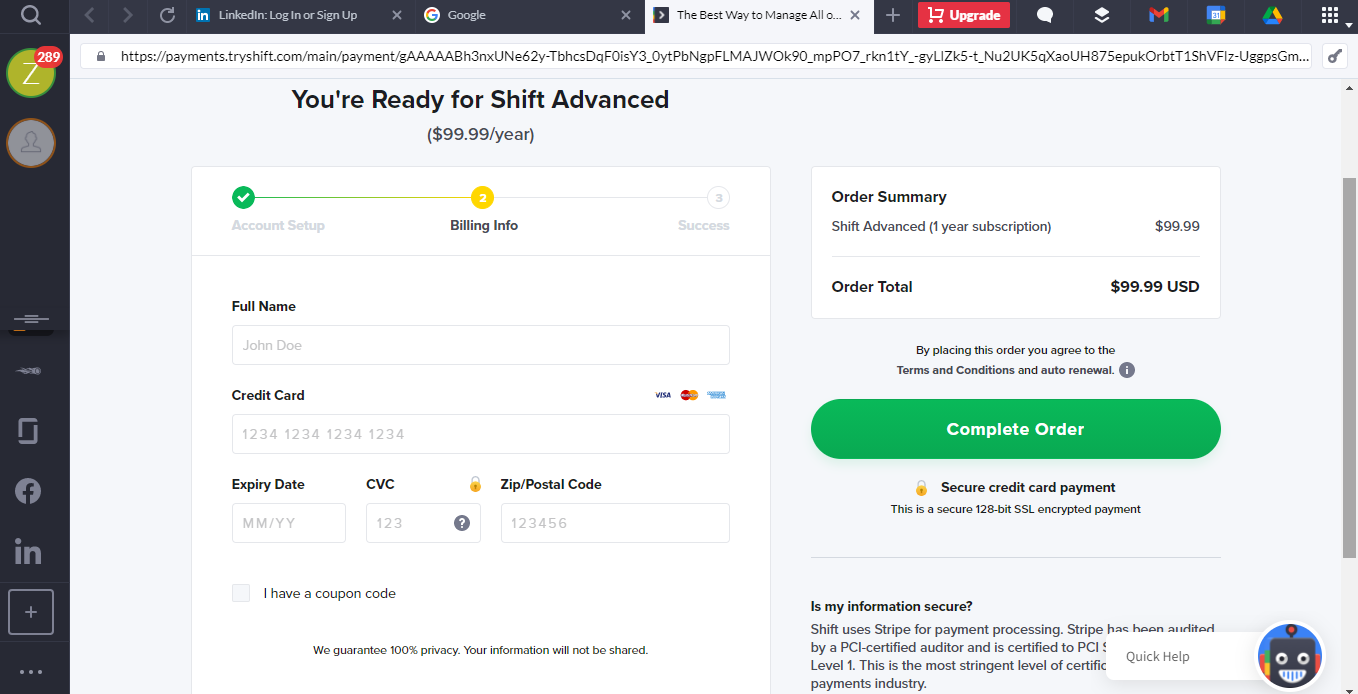This screenshot has width=1358, height=694.
Task: Open the Z account with 289 notifications
Action: (x=32, y=73)
